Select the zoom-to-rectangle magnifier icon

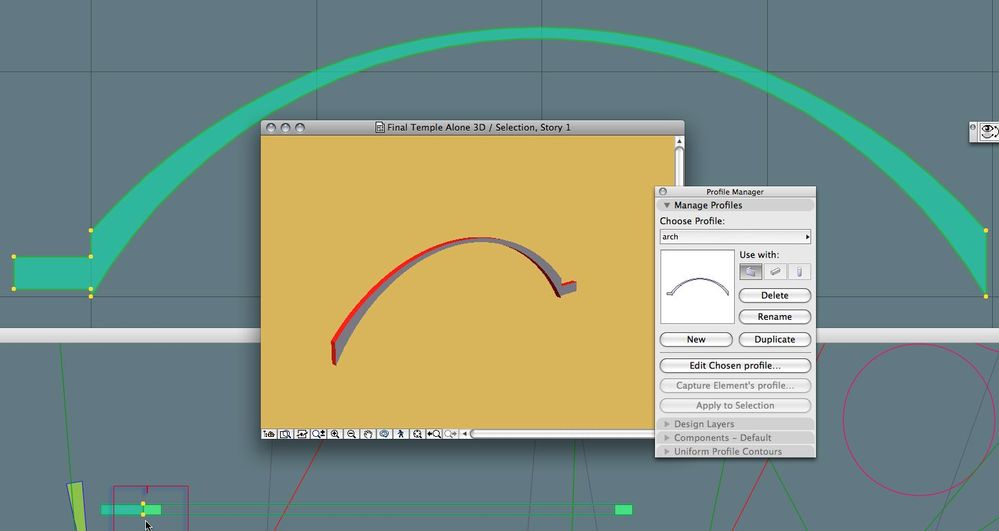coord(285,434)
